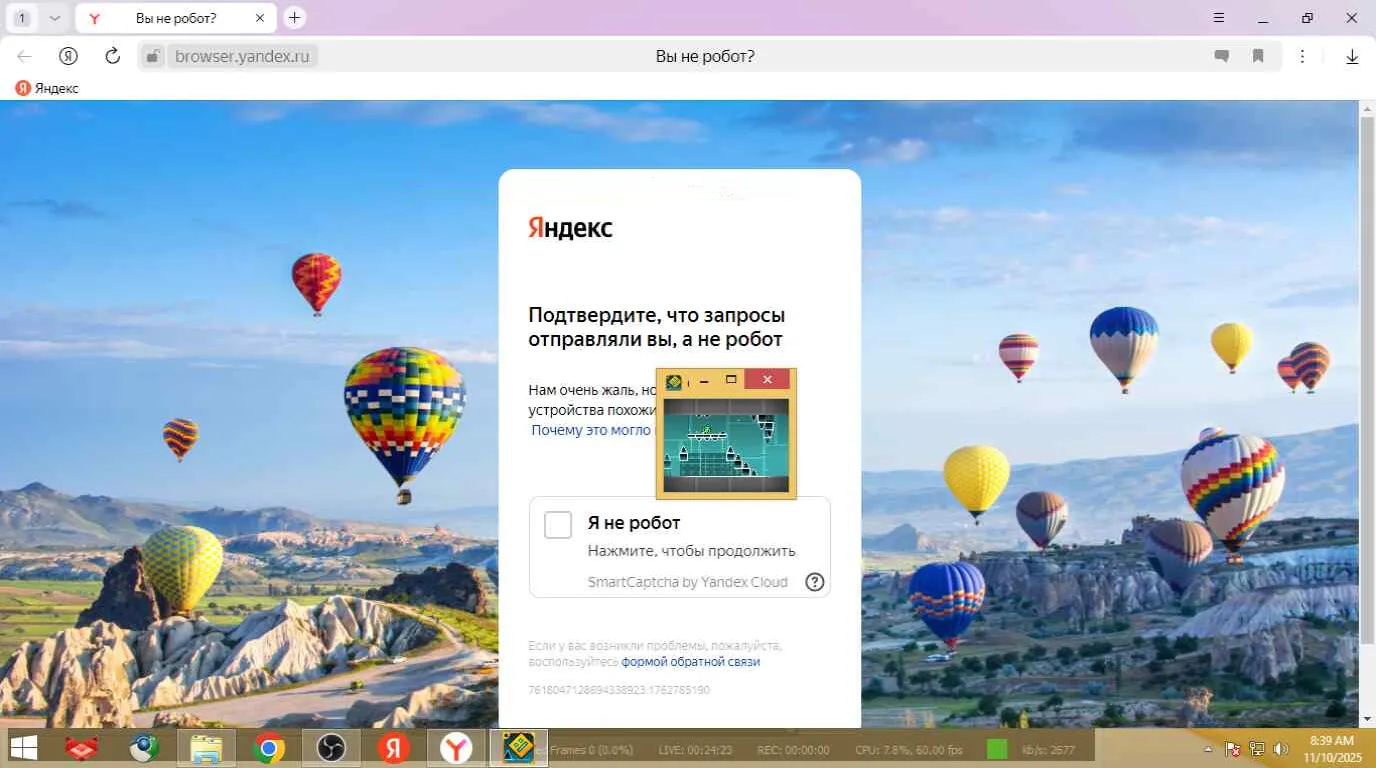The image size is (1376, 768).
Task: Switch to the Geometry Dash taskbar icon
Action: click(518, 748)
